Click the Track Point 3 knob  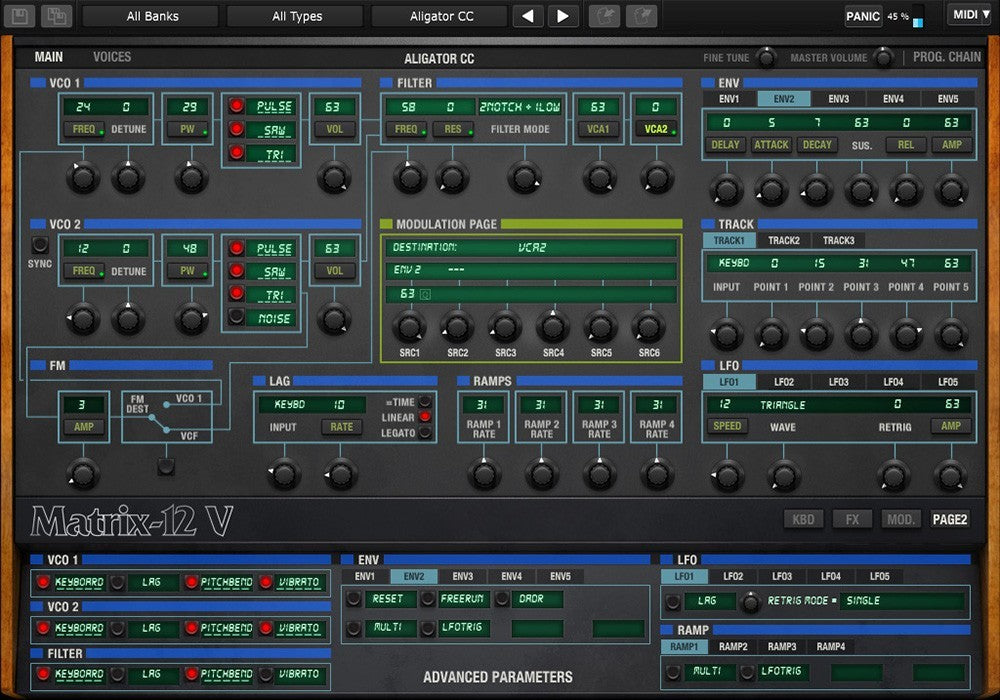(x=861, y=333)
